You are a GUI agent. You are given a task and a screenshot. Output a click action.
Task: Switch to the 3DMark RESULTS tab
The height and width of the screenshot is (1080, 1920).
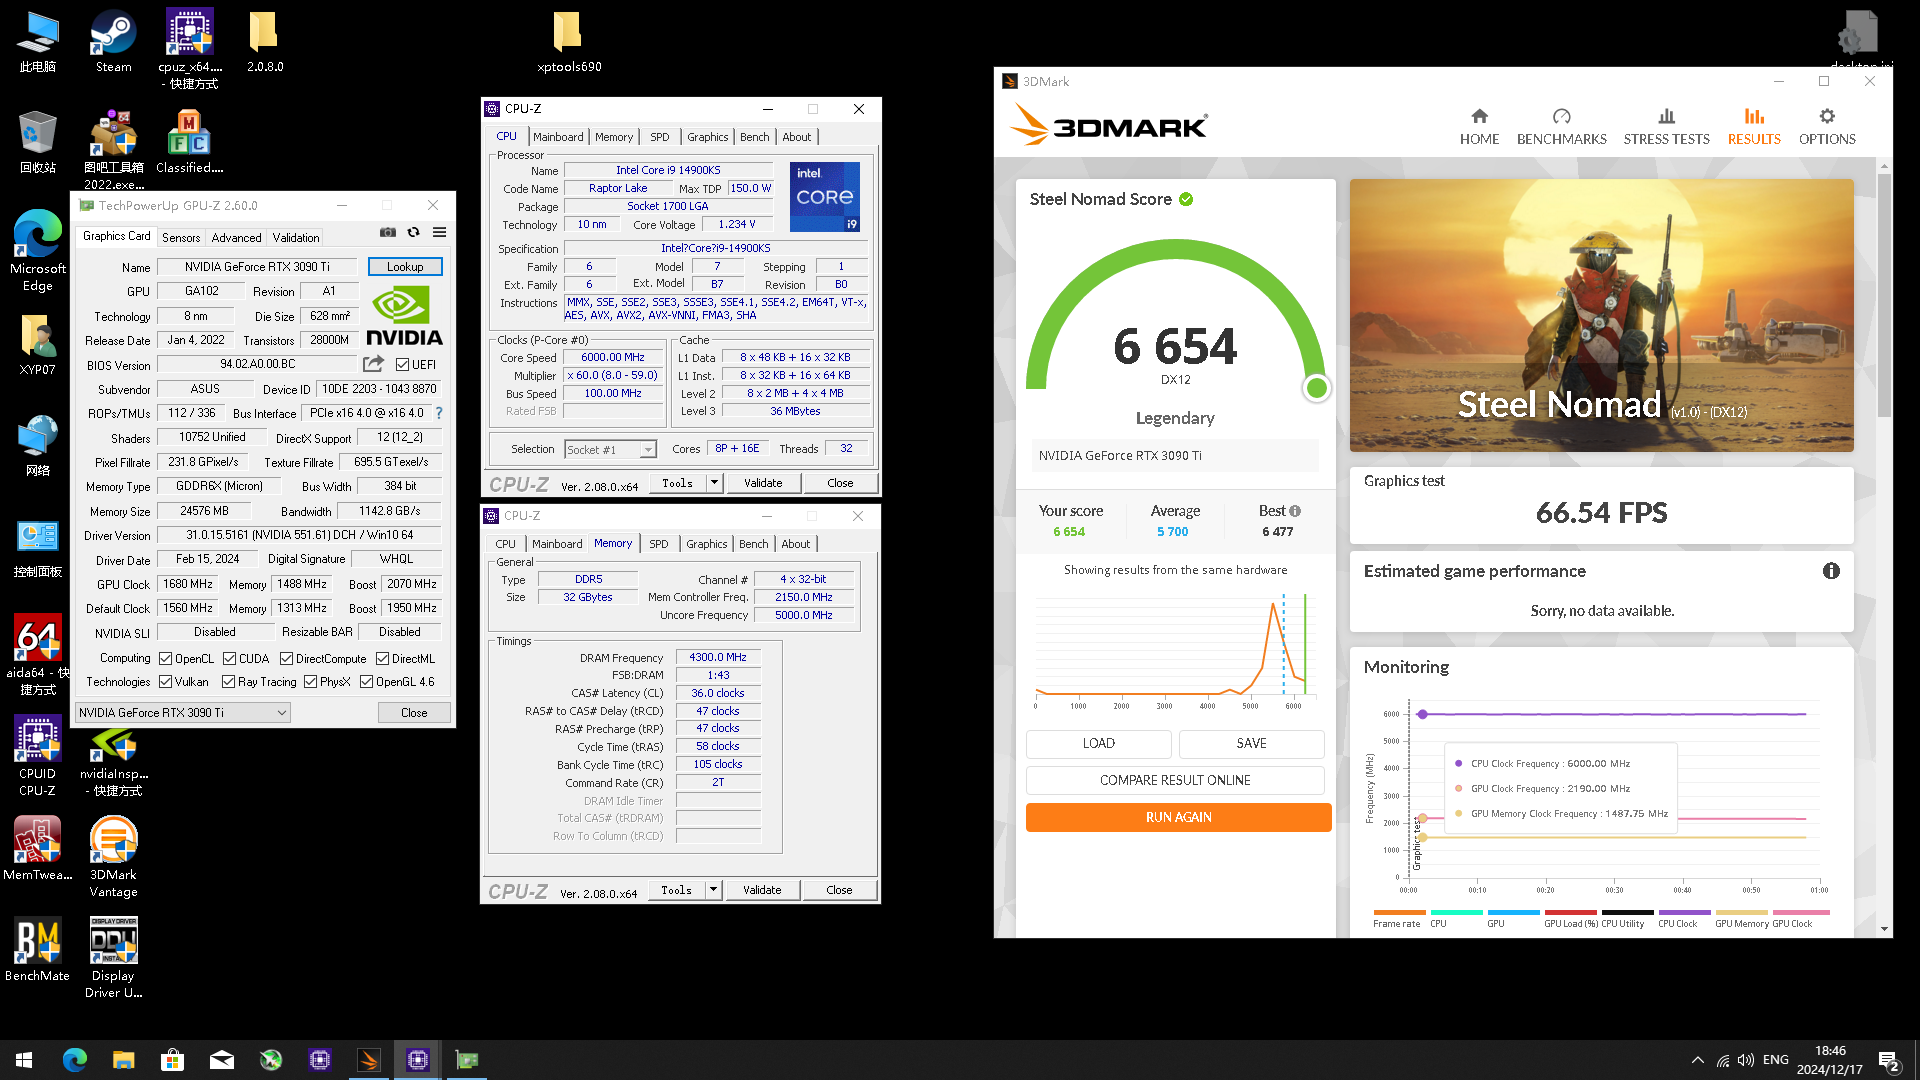click(1754, 127)
